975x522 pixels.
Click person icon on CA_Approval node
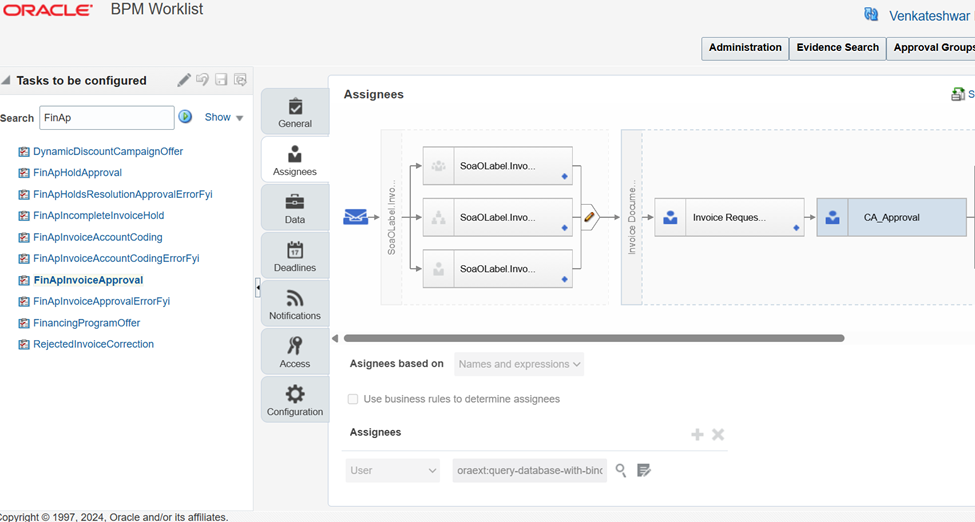point(832,217)
